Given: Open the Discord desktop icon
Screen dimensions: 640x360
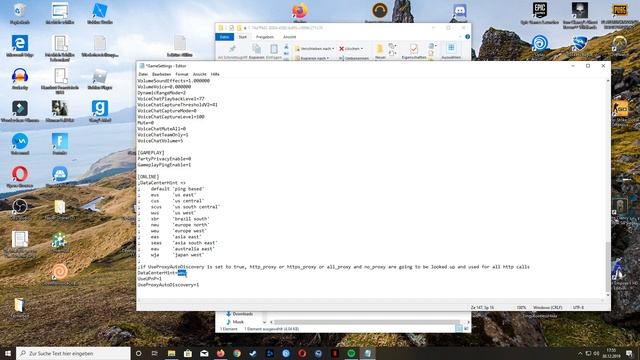Looking at the screenshot, I should pyautogui.click(x=460, y=12).
